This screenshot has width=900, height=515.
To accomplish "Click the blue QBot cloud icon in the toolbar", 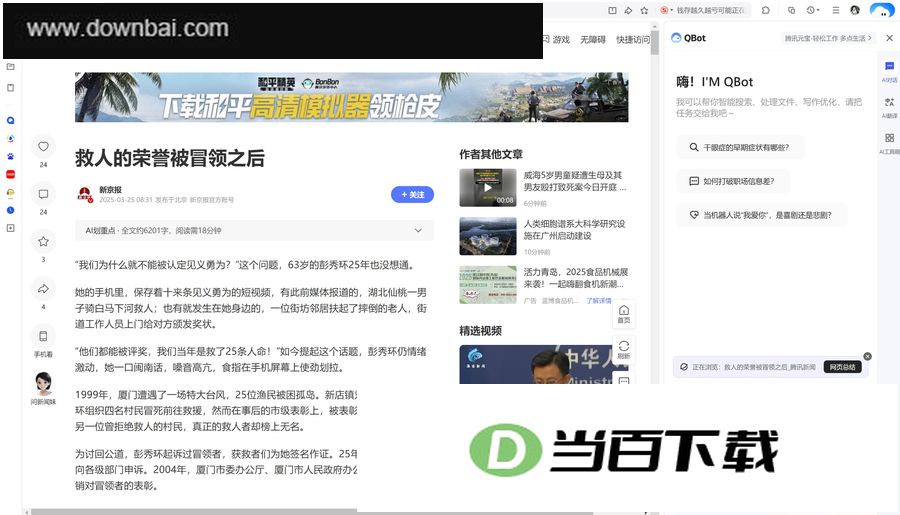I will pyautogui.click(x=882, y=10).
